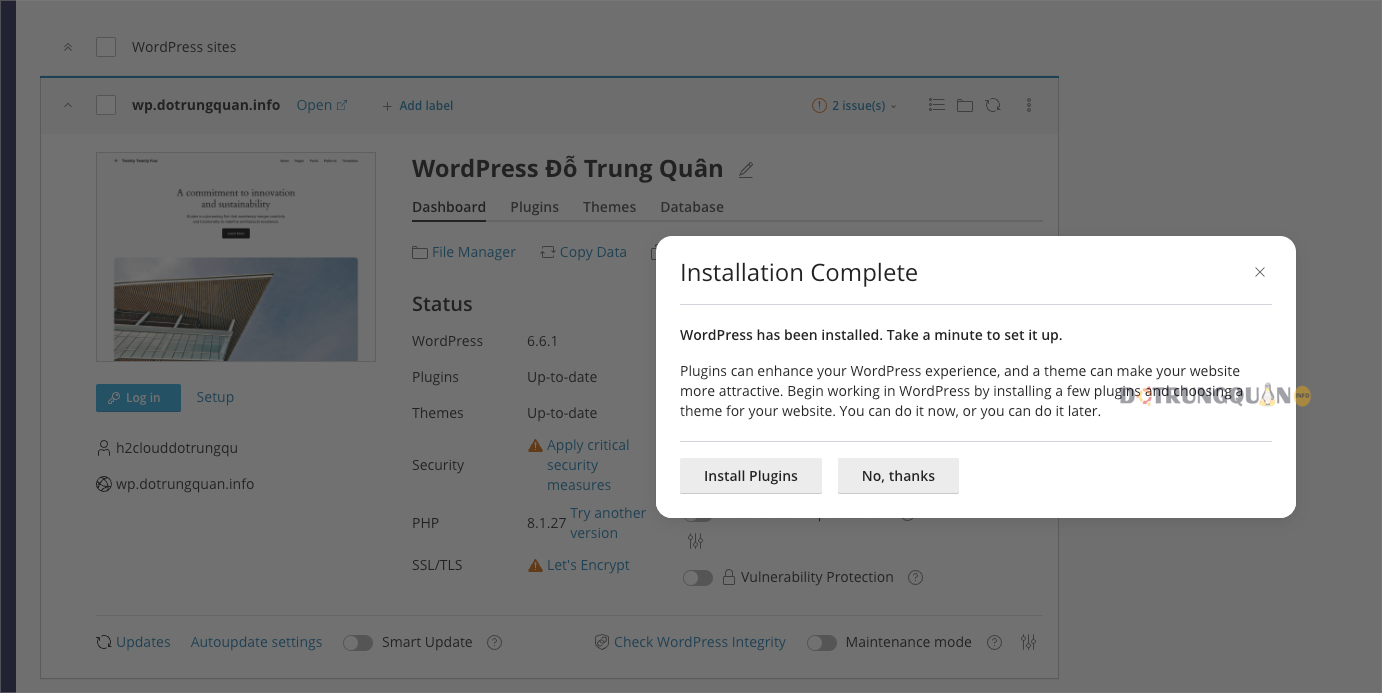Open the site via the Open link
The height and width of the screenshot is (693, 1382).
(322, 105)
